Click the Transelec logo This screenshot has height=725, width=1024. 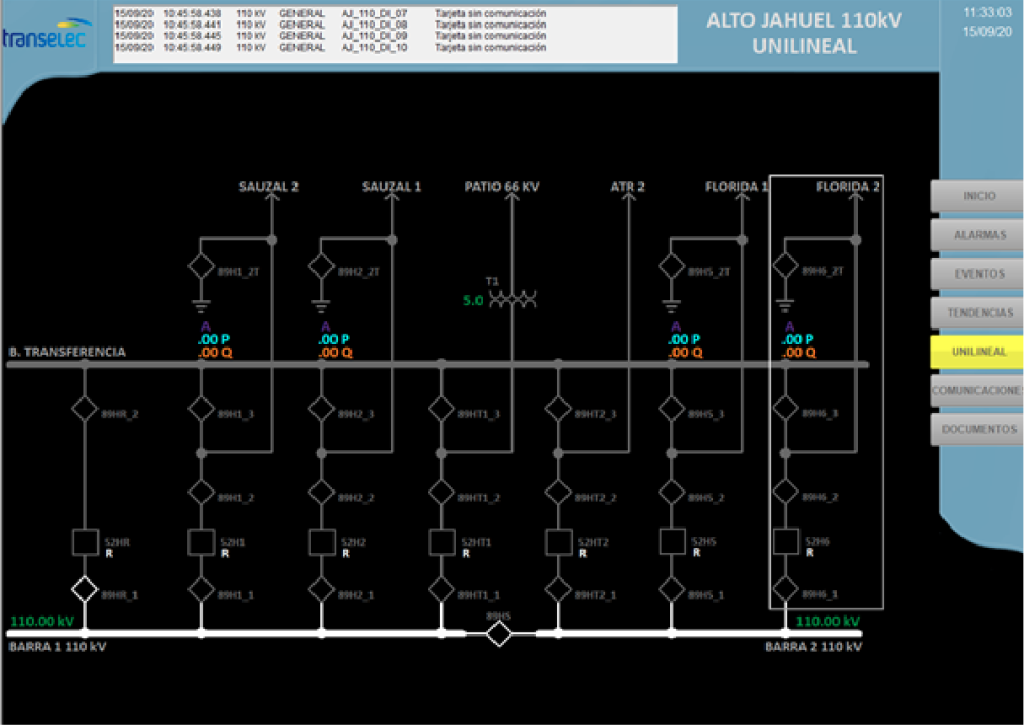point(45,33)
